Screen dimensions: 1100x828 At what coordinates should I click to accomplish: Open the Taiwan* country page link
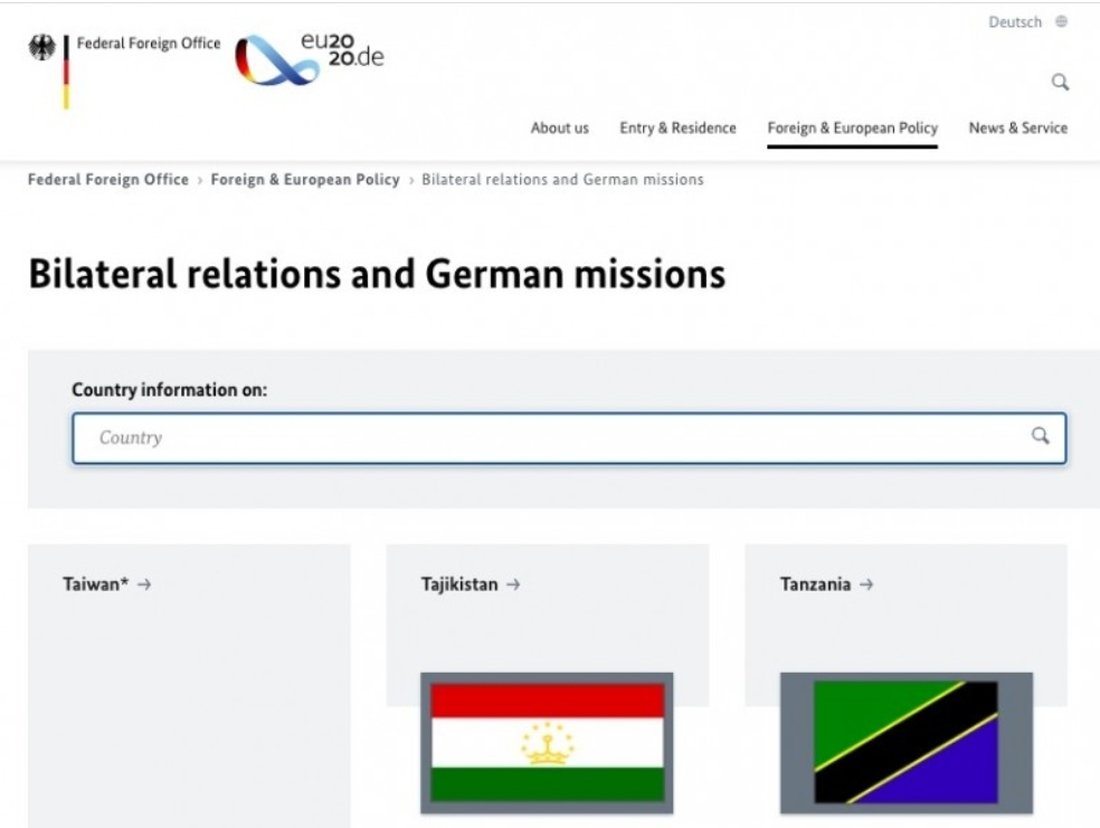(x=96, y=584)
